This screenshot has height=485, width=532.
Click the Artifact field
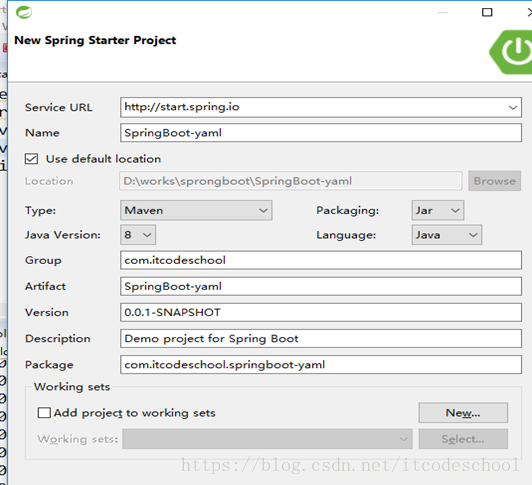(x=321, y=286)
